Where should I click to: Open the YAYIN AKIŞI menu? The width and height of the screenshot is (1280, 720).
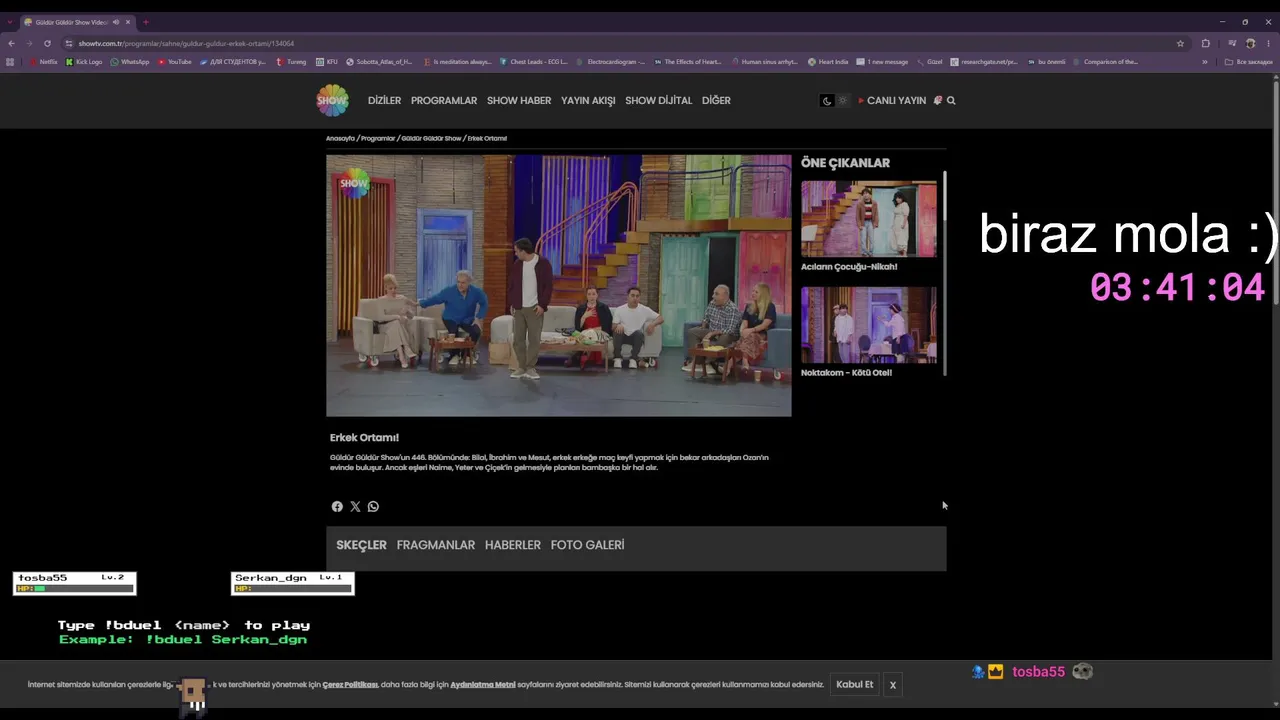click(588, 100)
